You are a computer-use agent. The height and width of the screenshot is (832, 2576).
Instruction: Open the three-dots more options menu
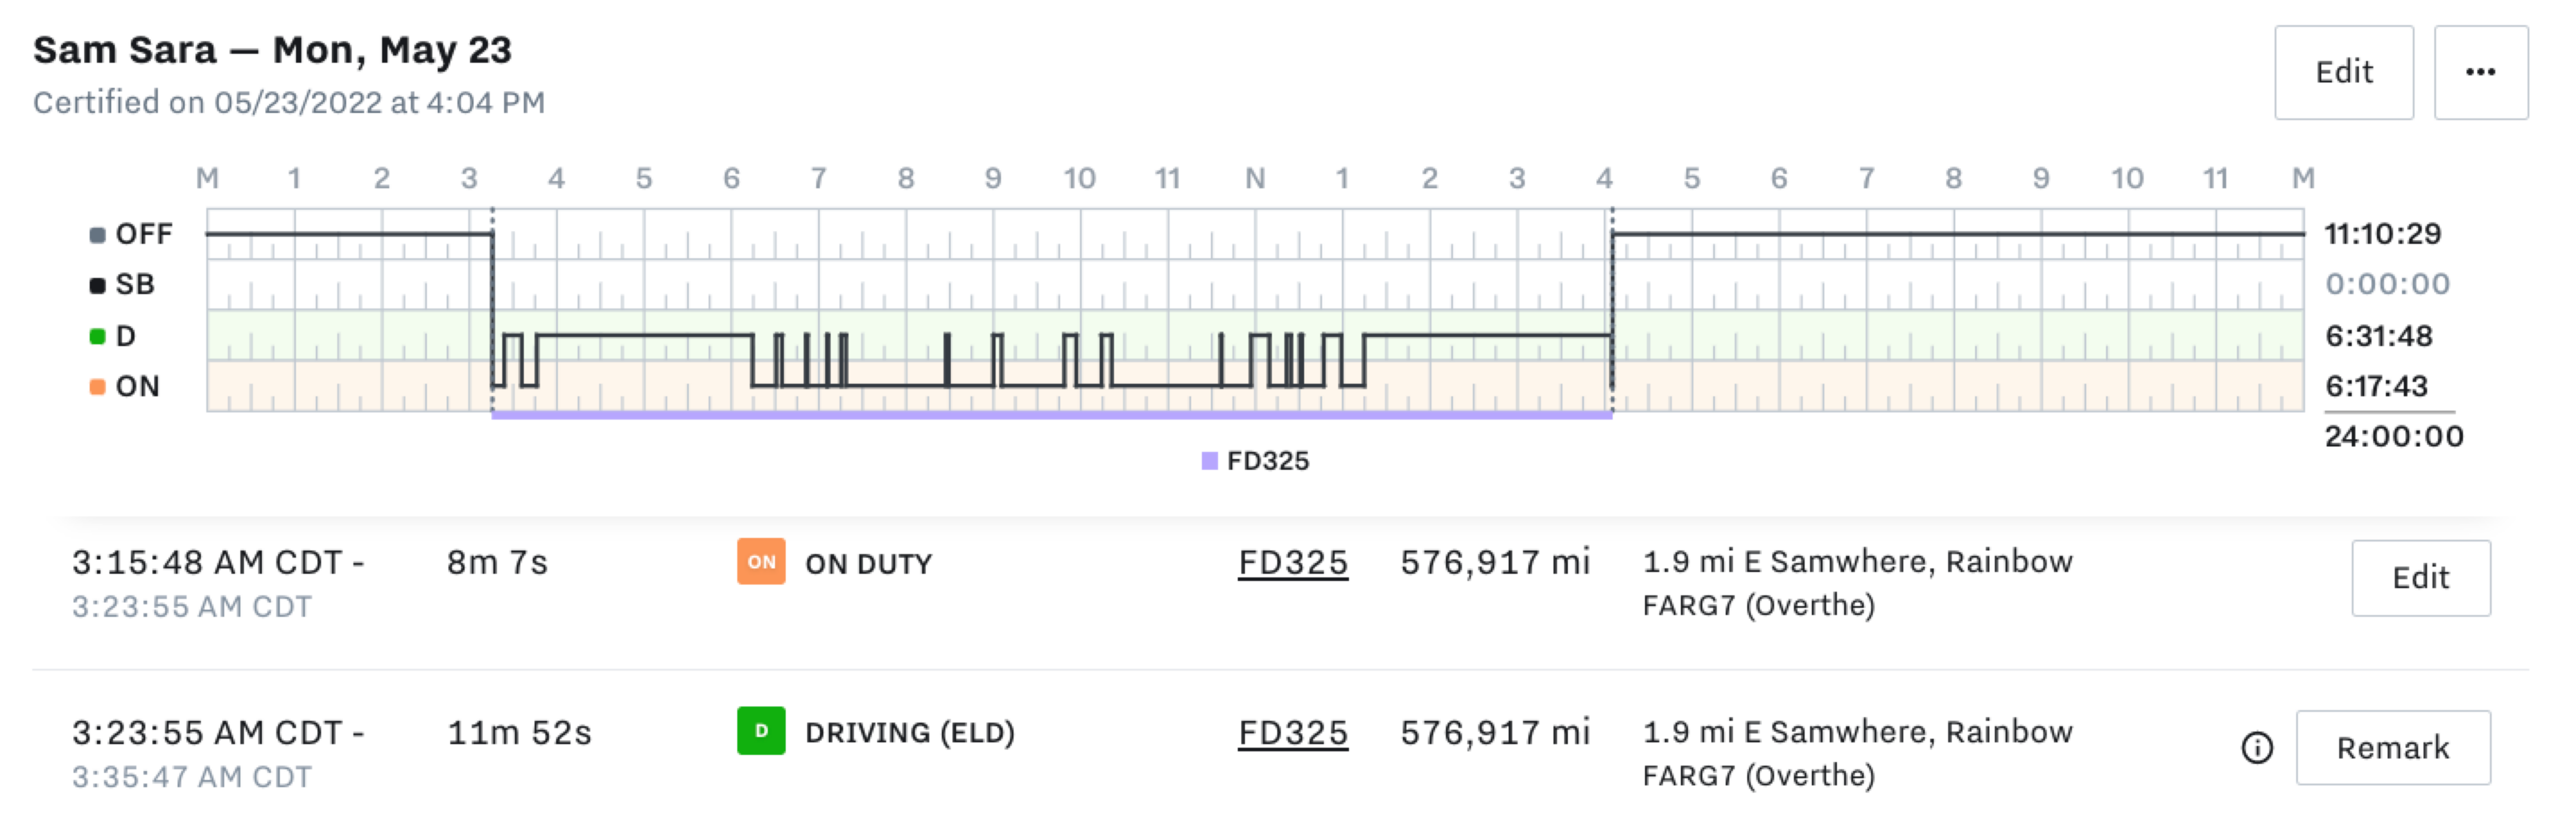coord(2480,72)
